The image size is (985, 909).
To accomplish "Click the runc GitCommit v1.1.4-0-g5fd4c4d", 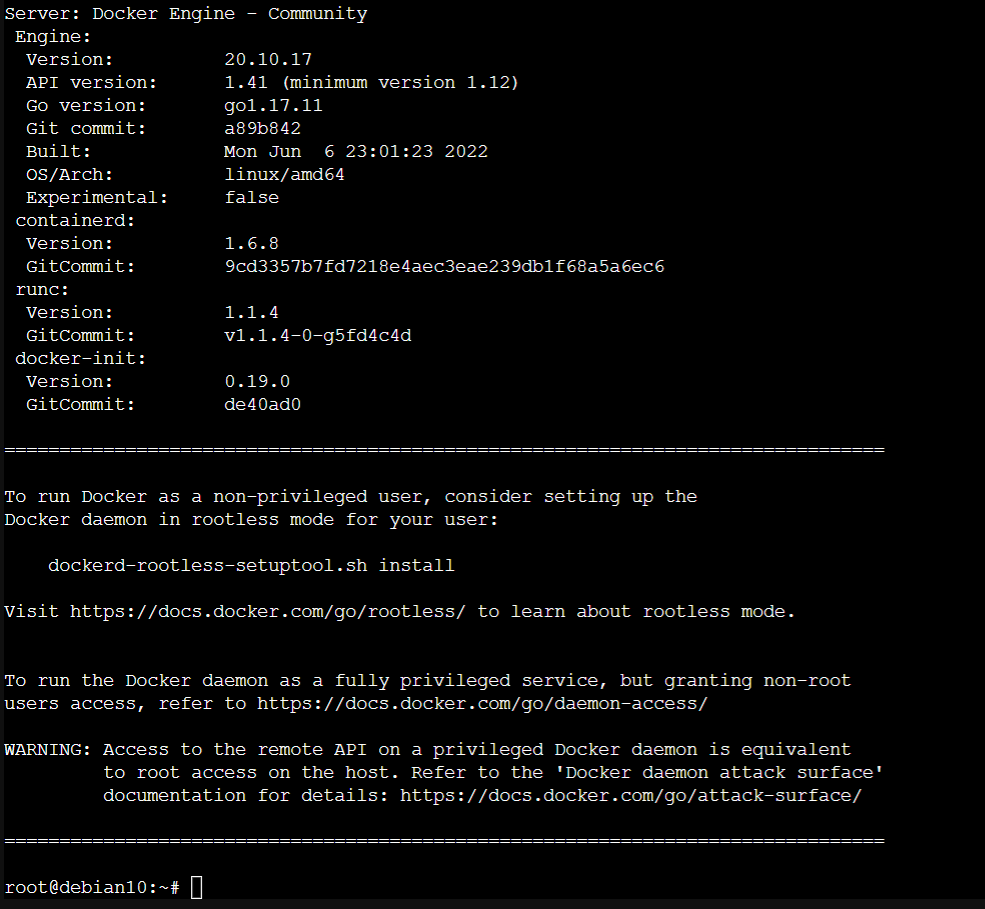I will (x=318, y=335).
